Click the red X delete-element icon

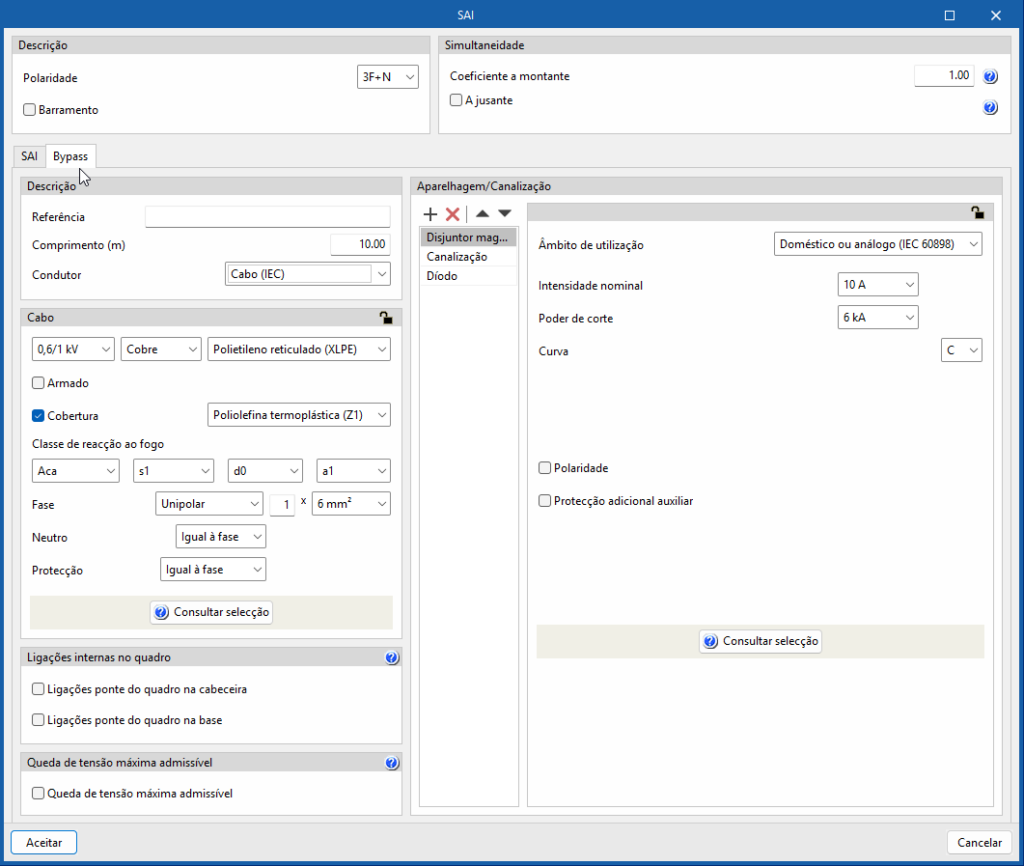click(452, 214)
